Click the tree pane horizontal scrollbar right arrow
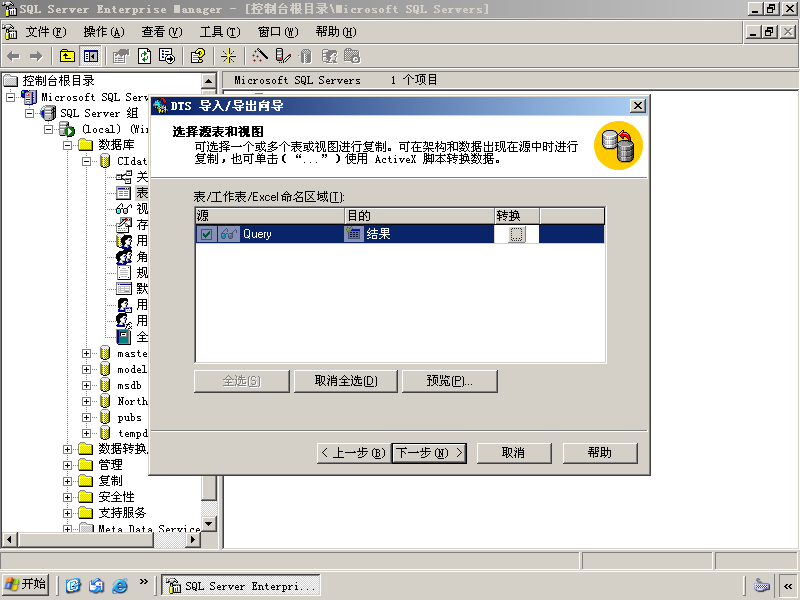 coord(193,539)
